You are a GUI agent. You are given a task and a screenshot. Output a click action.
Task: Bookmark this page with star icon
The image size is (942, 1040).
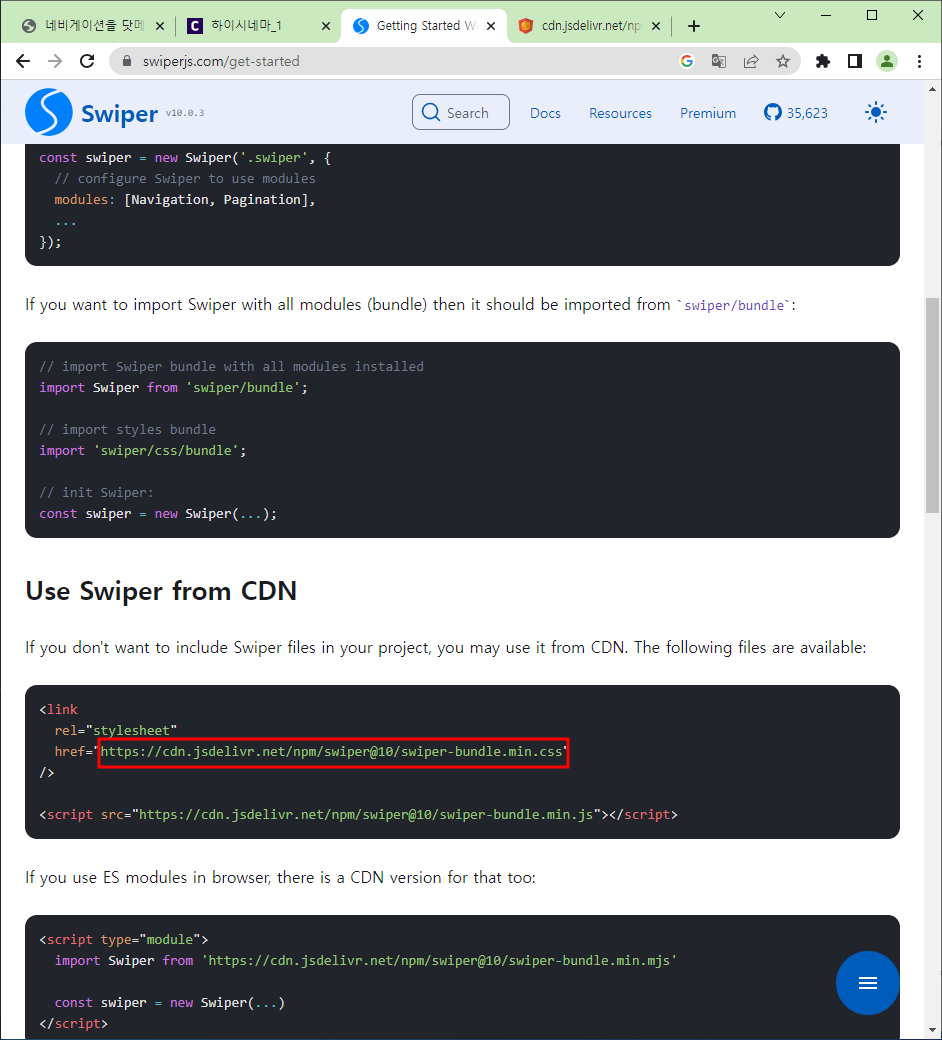pyautogui.click(x=783, y=61)
